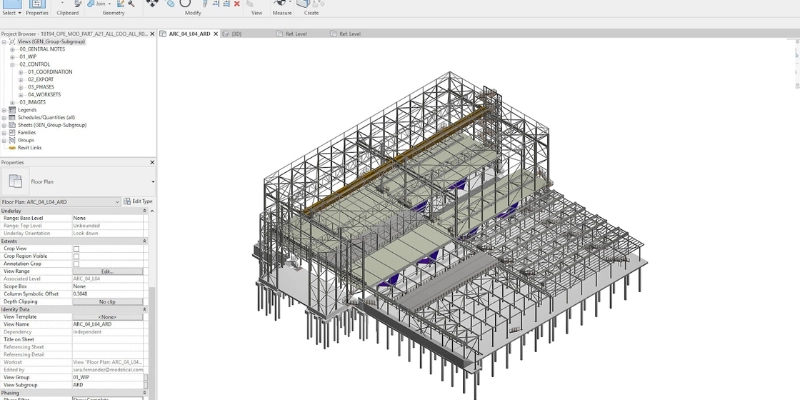This screenshot has width=800, height=400.
Task: Switch to the first Ref. Level tab
Action: 296,34
